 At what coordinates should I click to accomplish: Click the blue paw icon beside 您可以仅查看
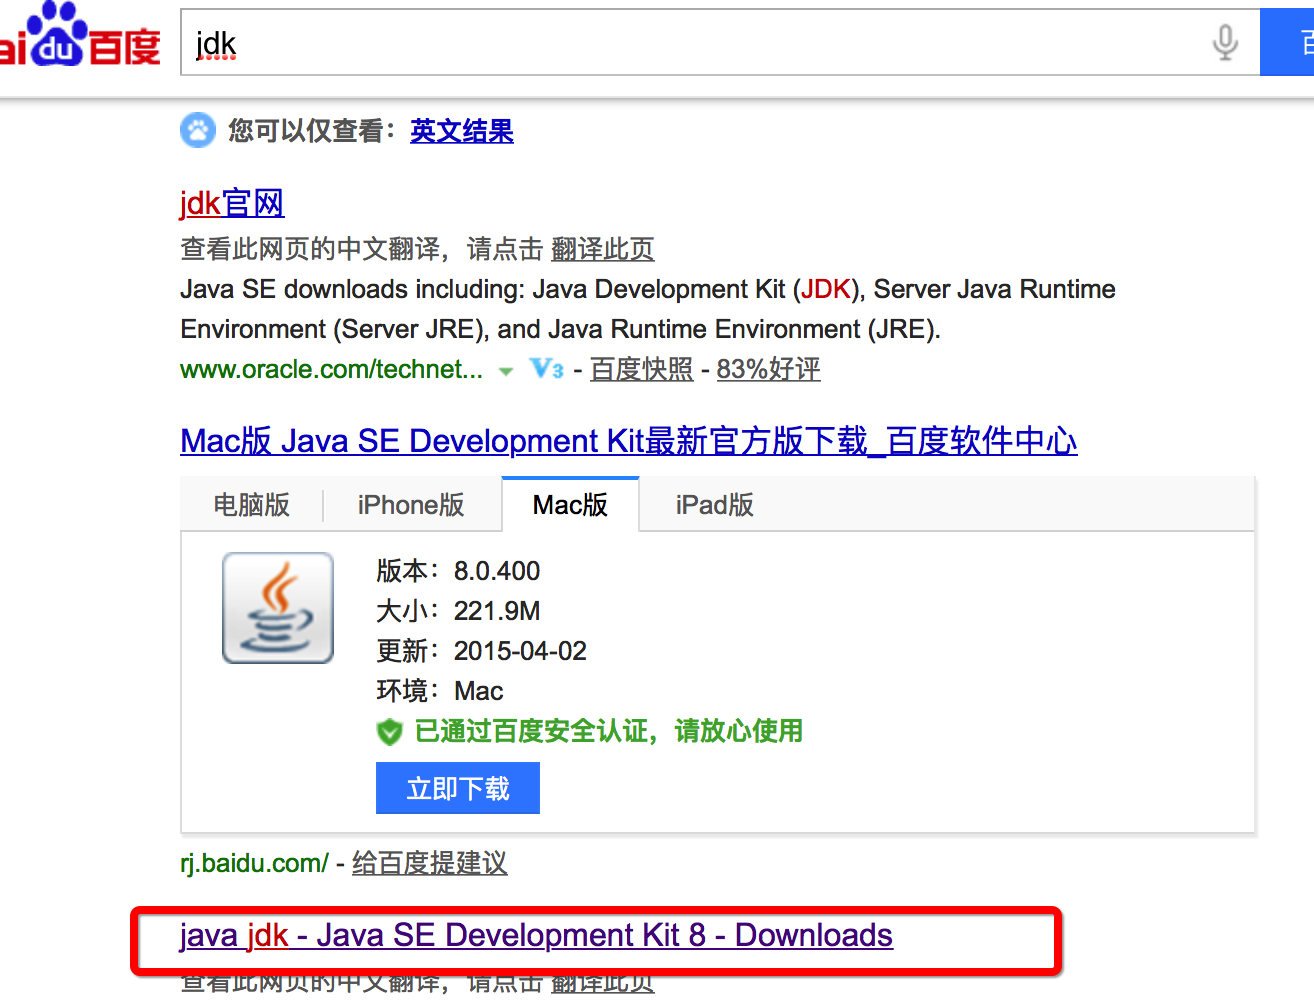click(x=198, y=130)
